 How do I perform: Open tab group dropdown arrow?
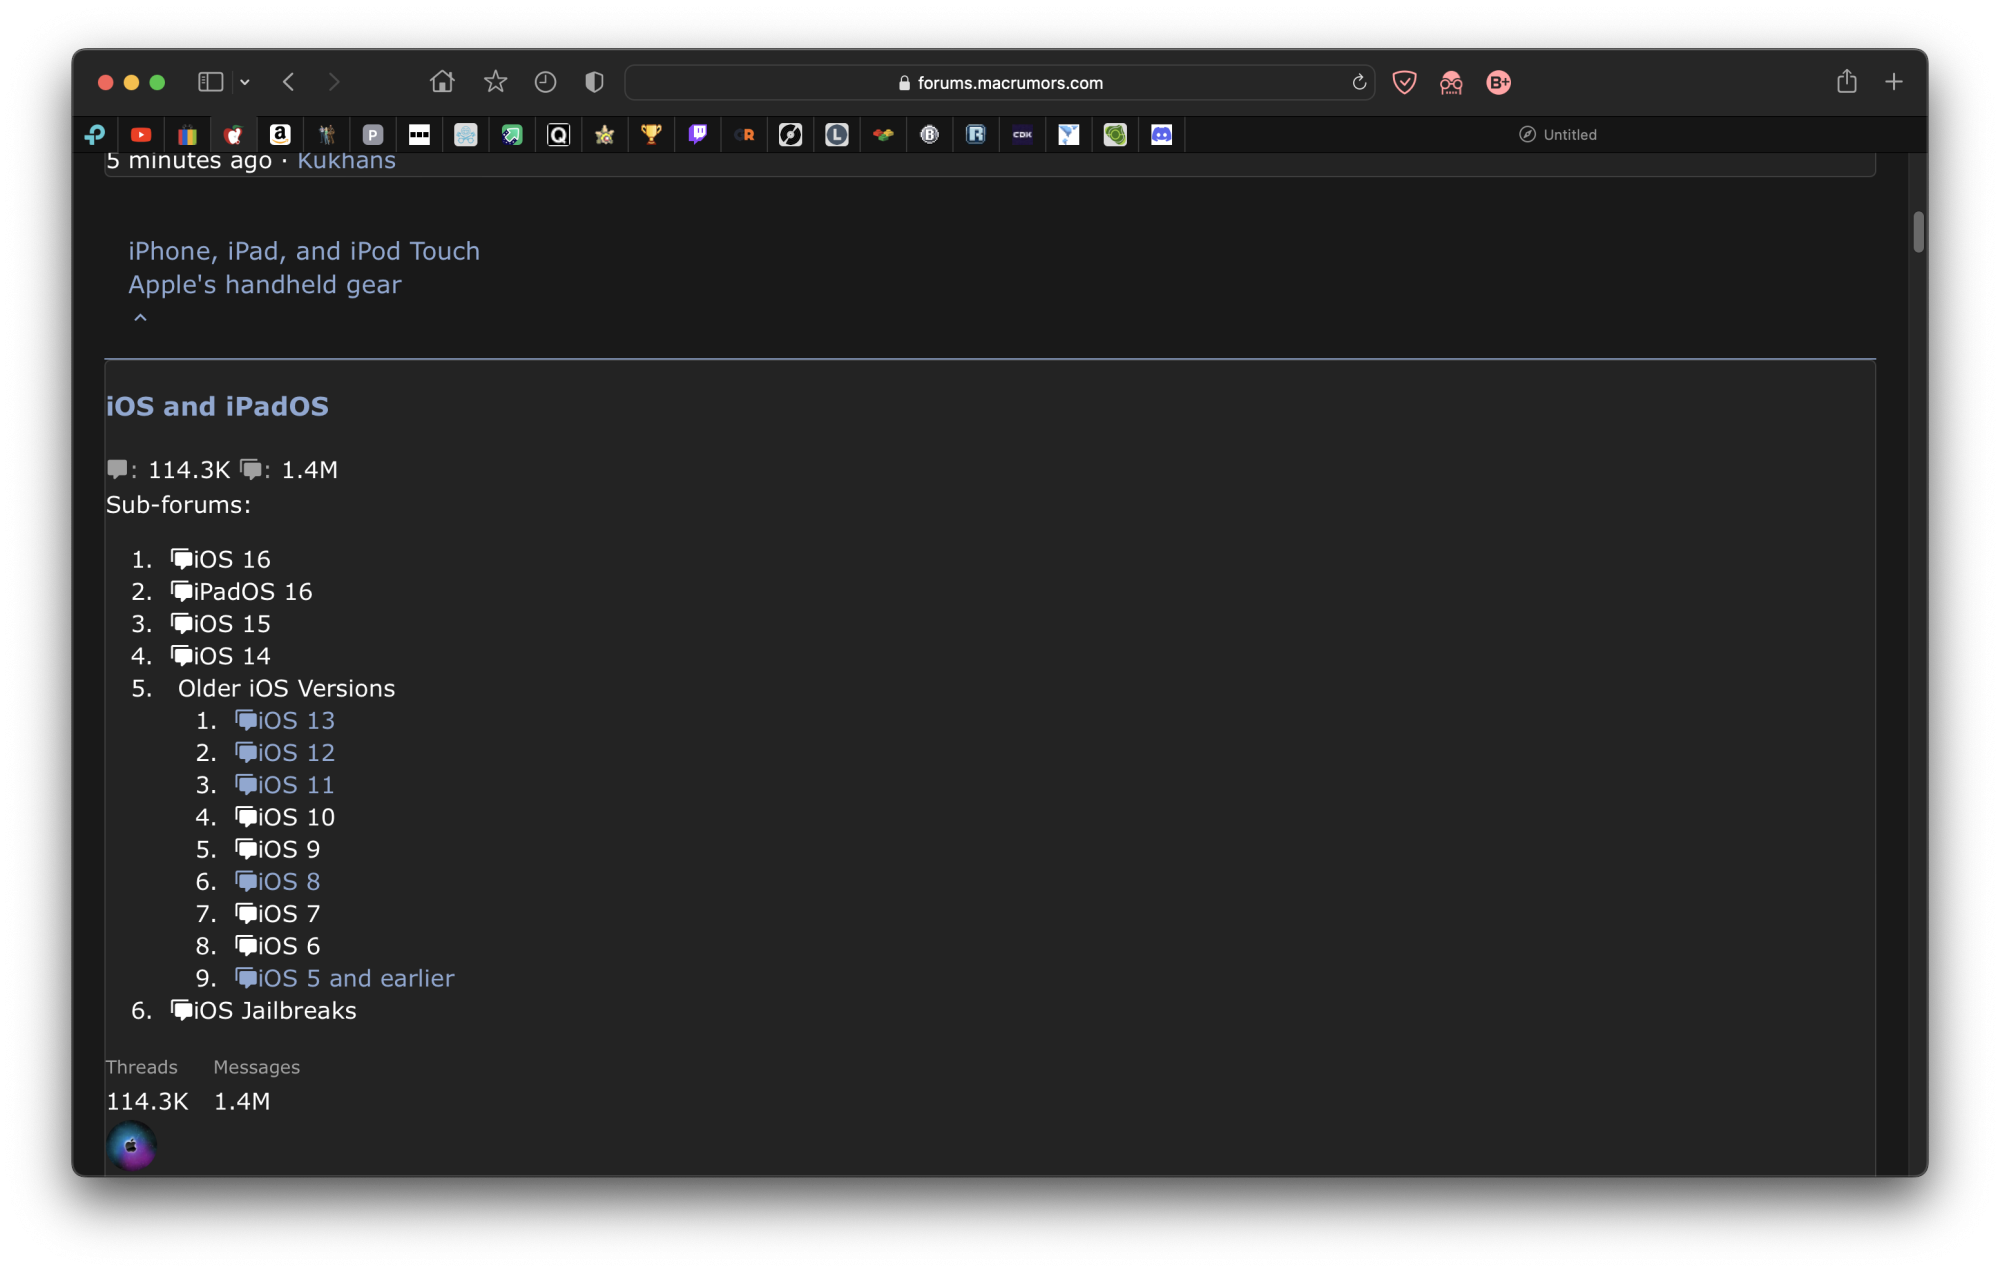click(245, 82)
